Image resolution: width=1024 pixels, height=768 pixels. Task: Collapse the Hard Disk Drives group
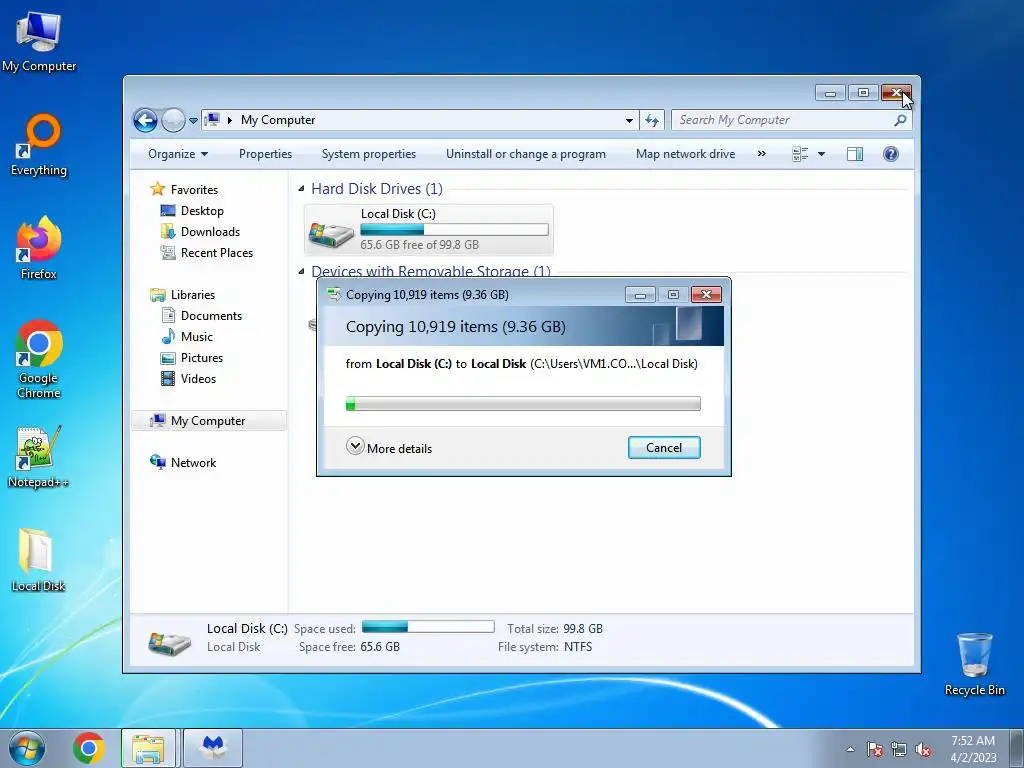(301, 189)
